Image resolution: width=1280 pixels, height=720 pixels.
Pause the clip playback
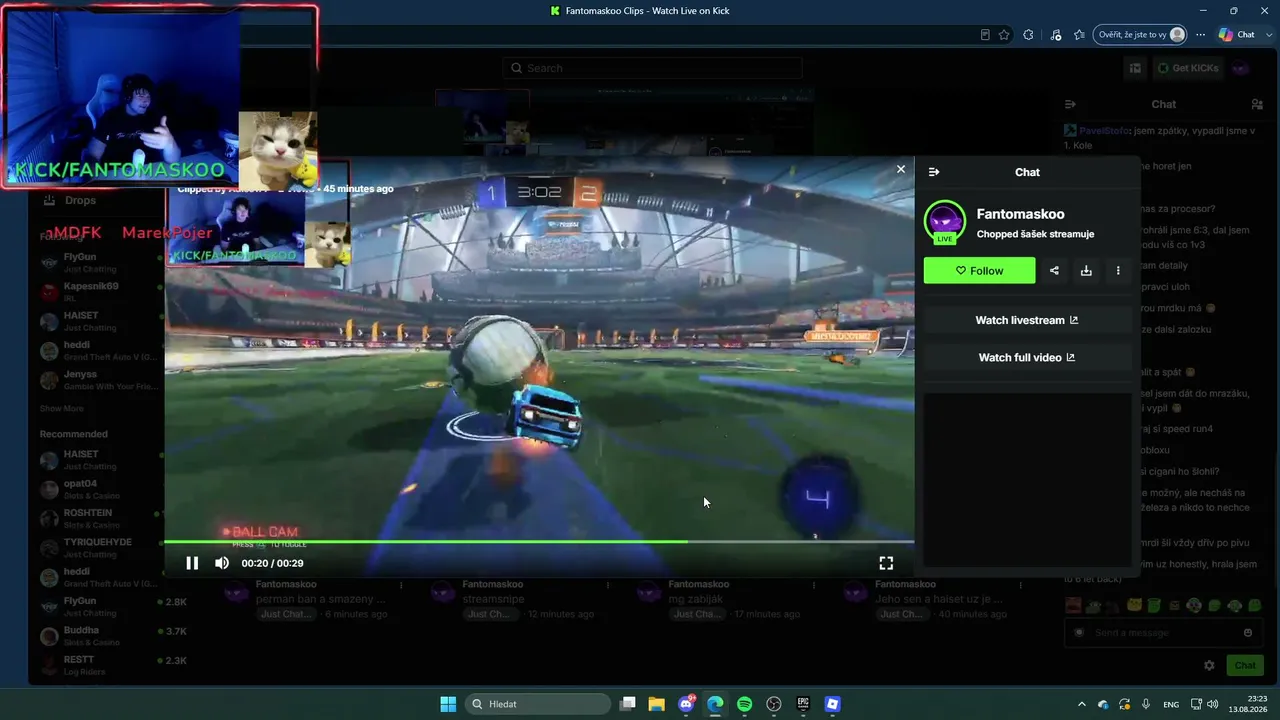[192, 563]
